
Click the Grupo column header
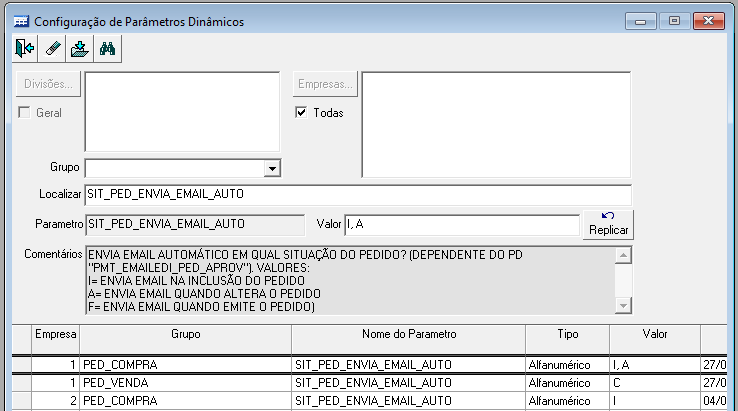coord(185,339)
